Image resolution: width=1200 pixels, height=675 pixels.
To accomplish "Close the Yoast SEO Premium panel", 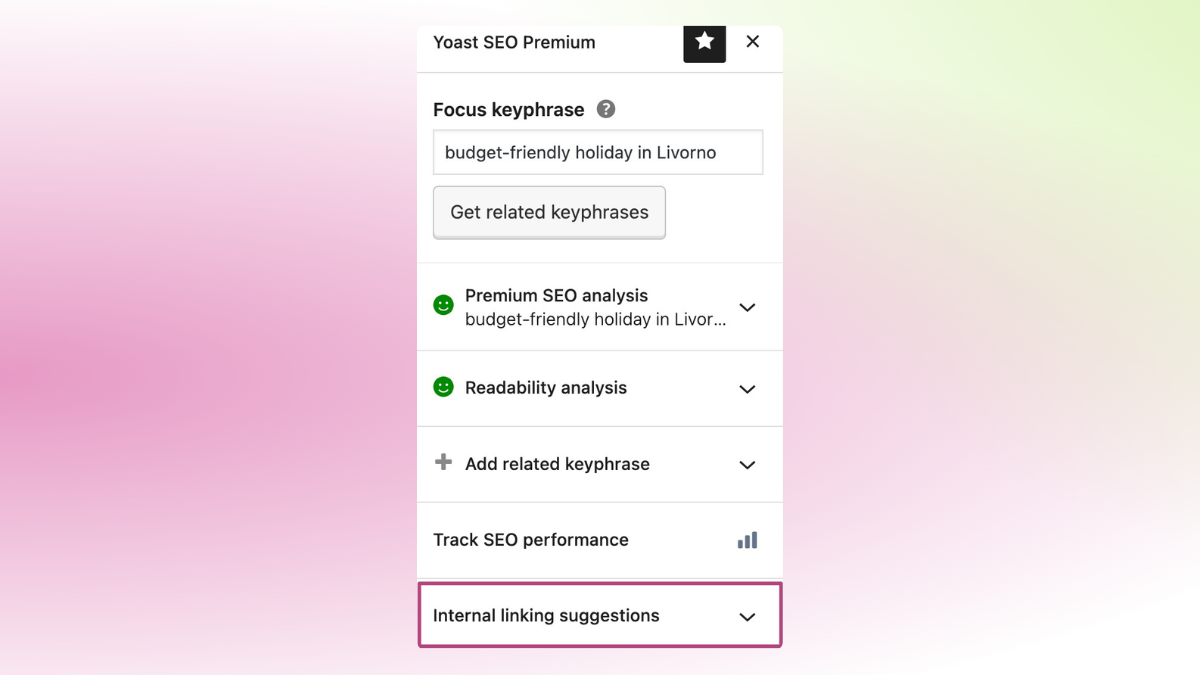I will [753, 42].
